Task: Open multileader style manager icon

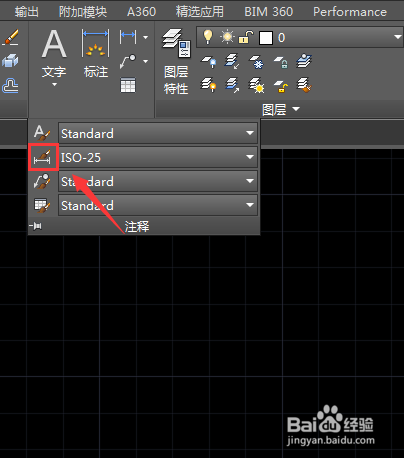Action: pos(42,181)
